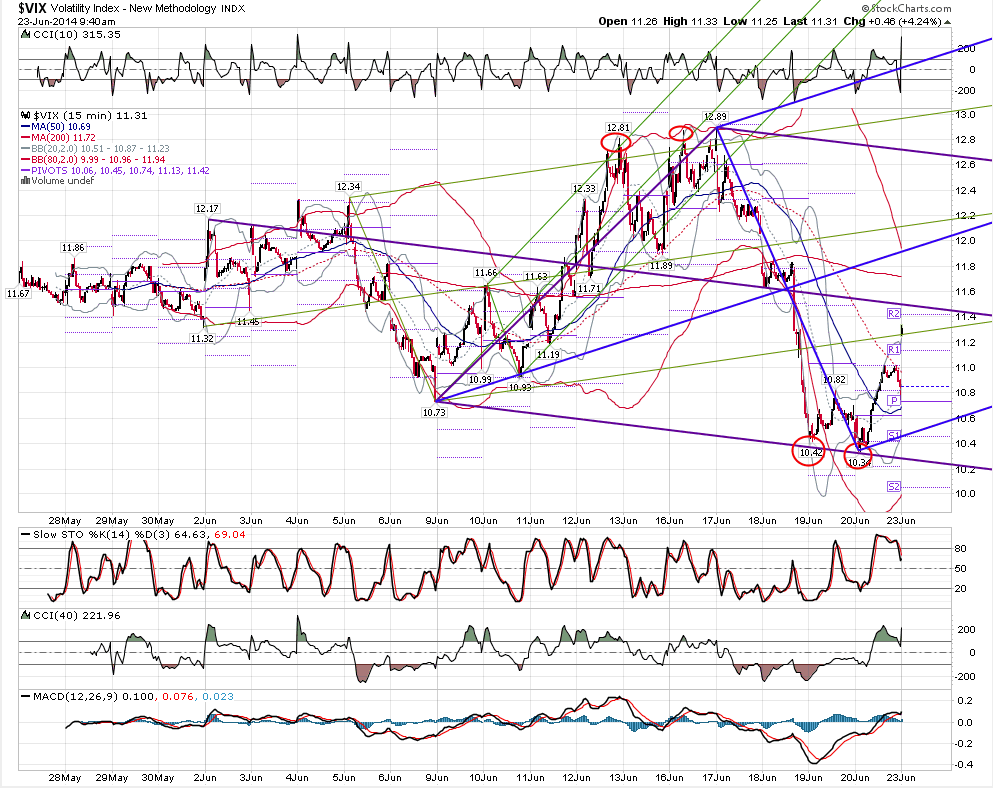Screen dimensions: 993x788
Task: Click the $VIX ticker symbol title
Action: click(x=31, y=8)
